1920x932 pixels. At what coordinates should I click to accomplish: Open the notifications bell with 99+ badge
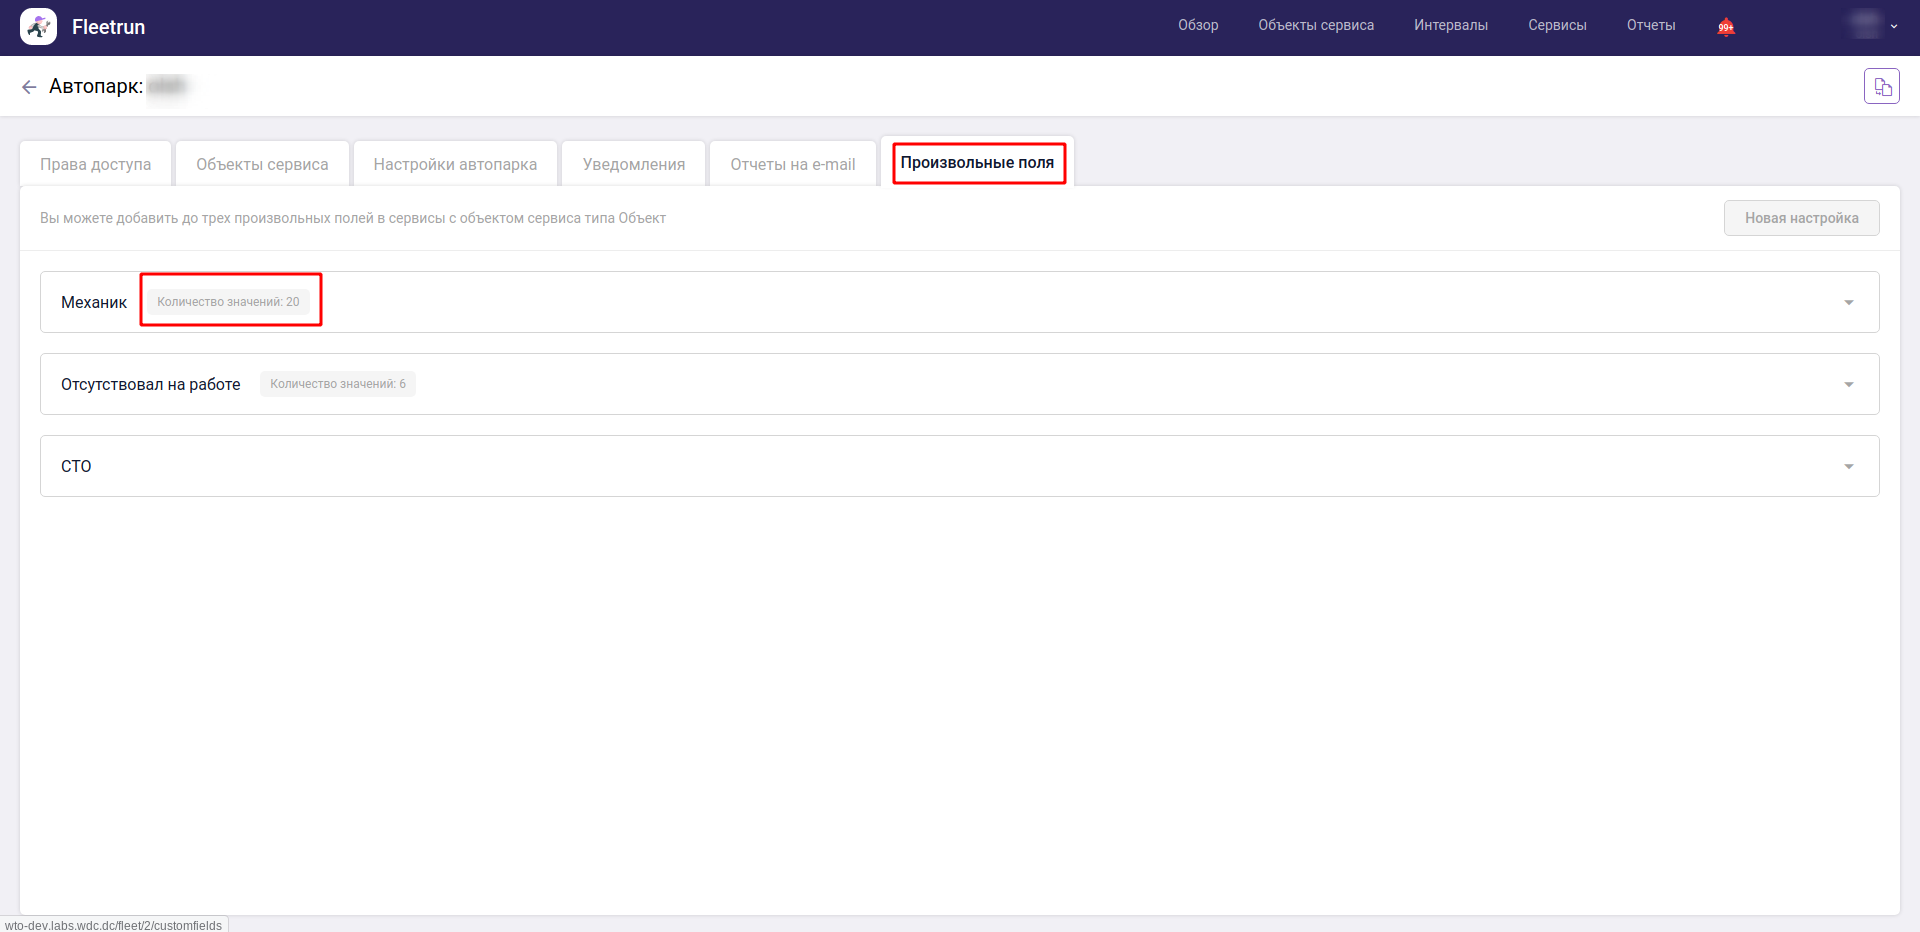click(1725, 27)
